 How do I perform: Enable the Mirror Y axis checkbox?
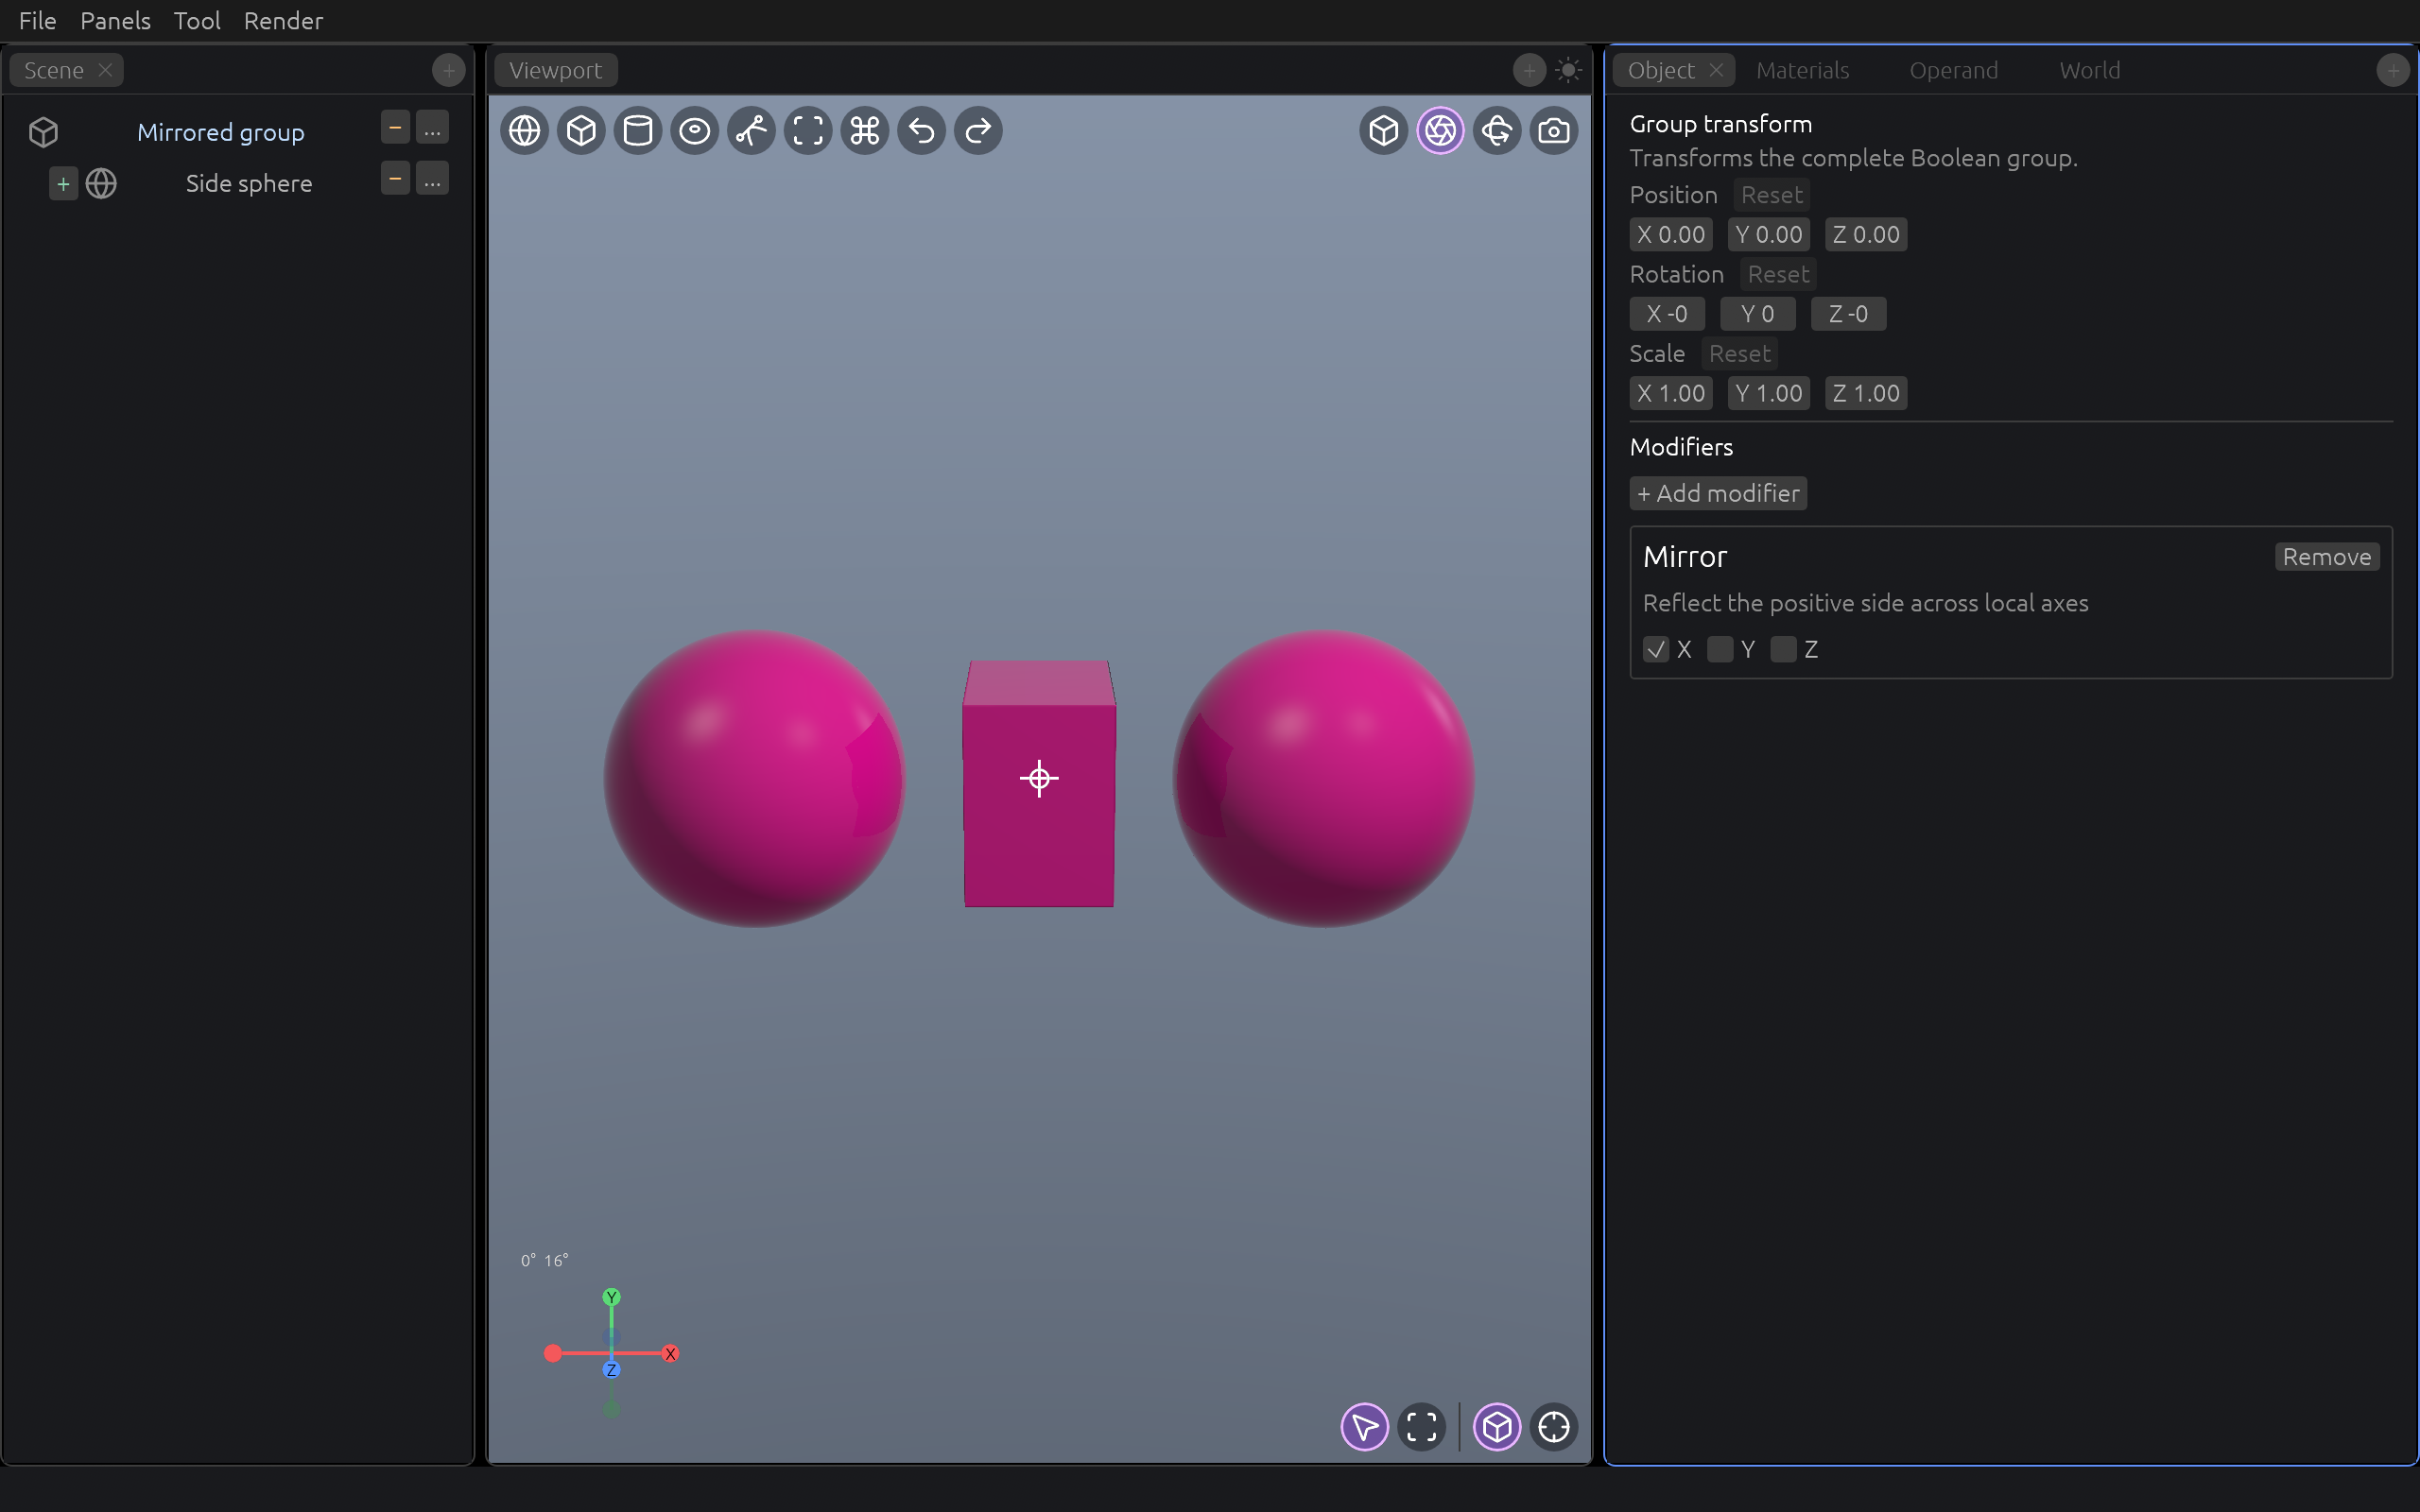1720,649
